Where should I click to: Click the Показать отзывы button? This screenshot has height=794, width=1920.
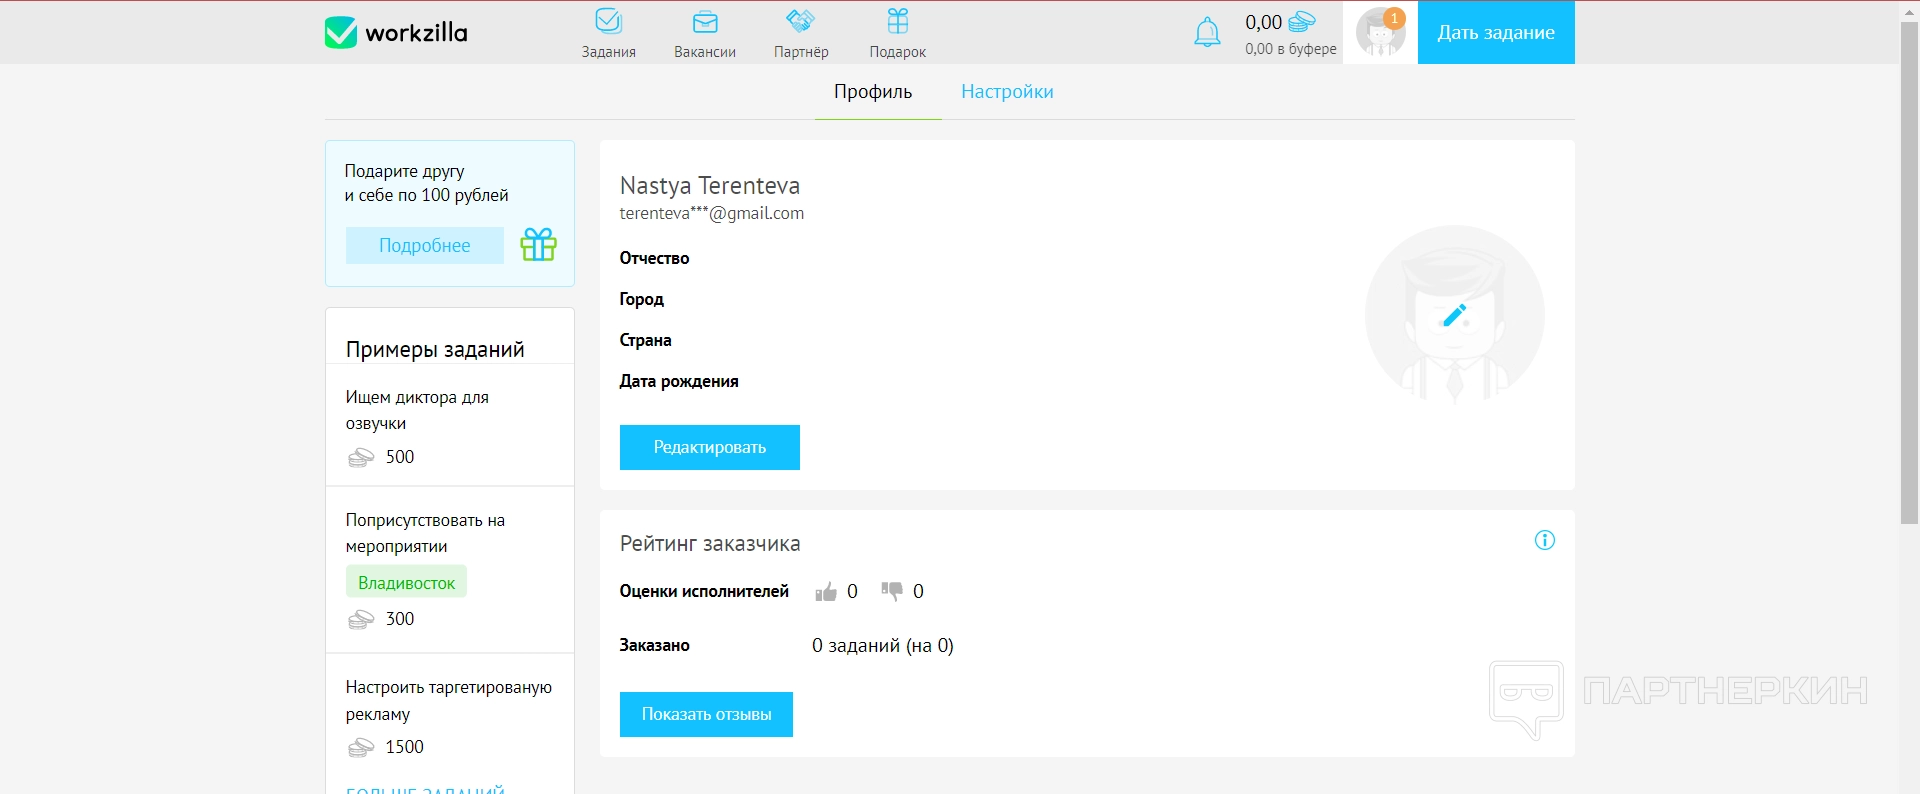[706, 714]
